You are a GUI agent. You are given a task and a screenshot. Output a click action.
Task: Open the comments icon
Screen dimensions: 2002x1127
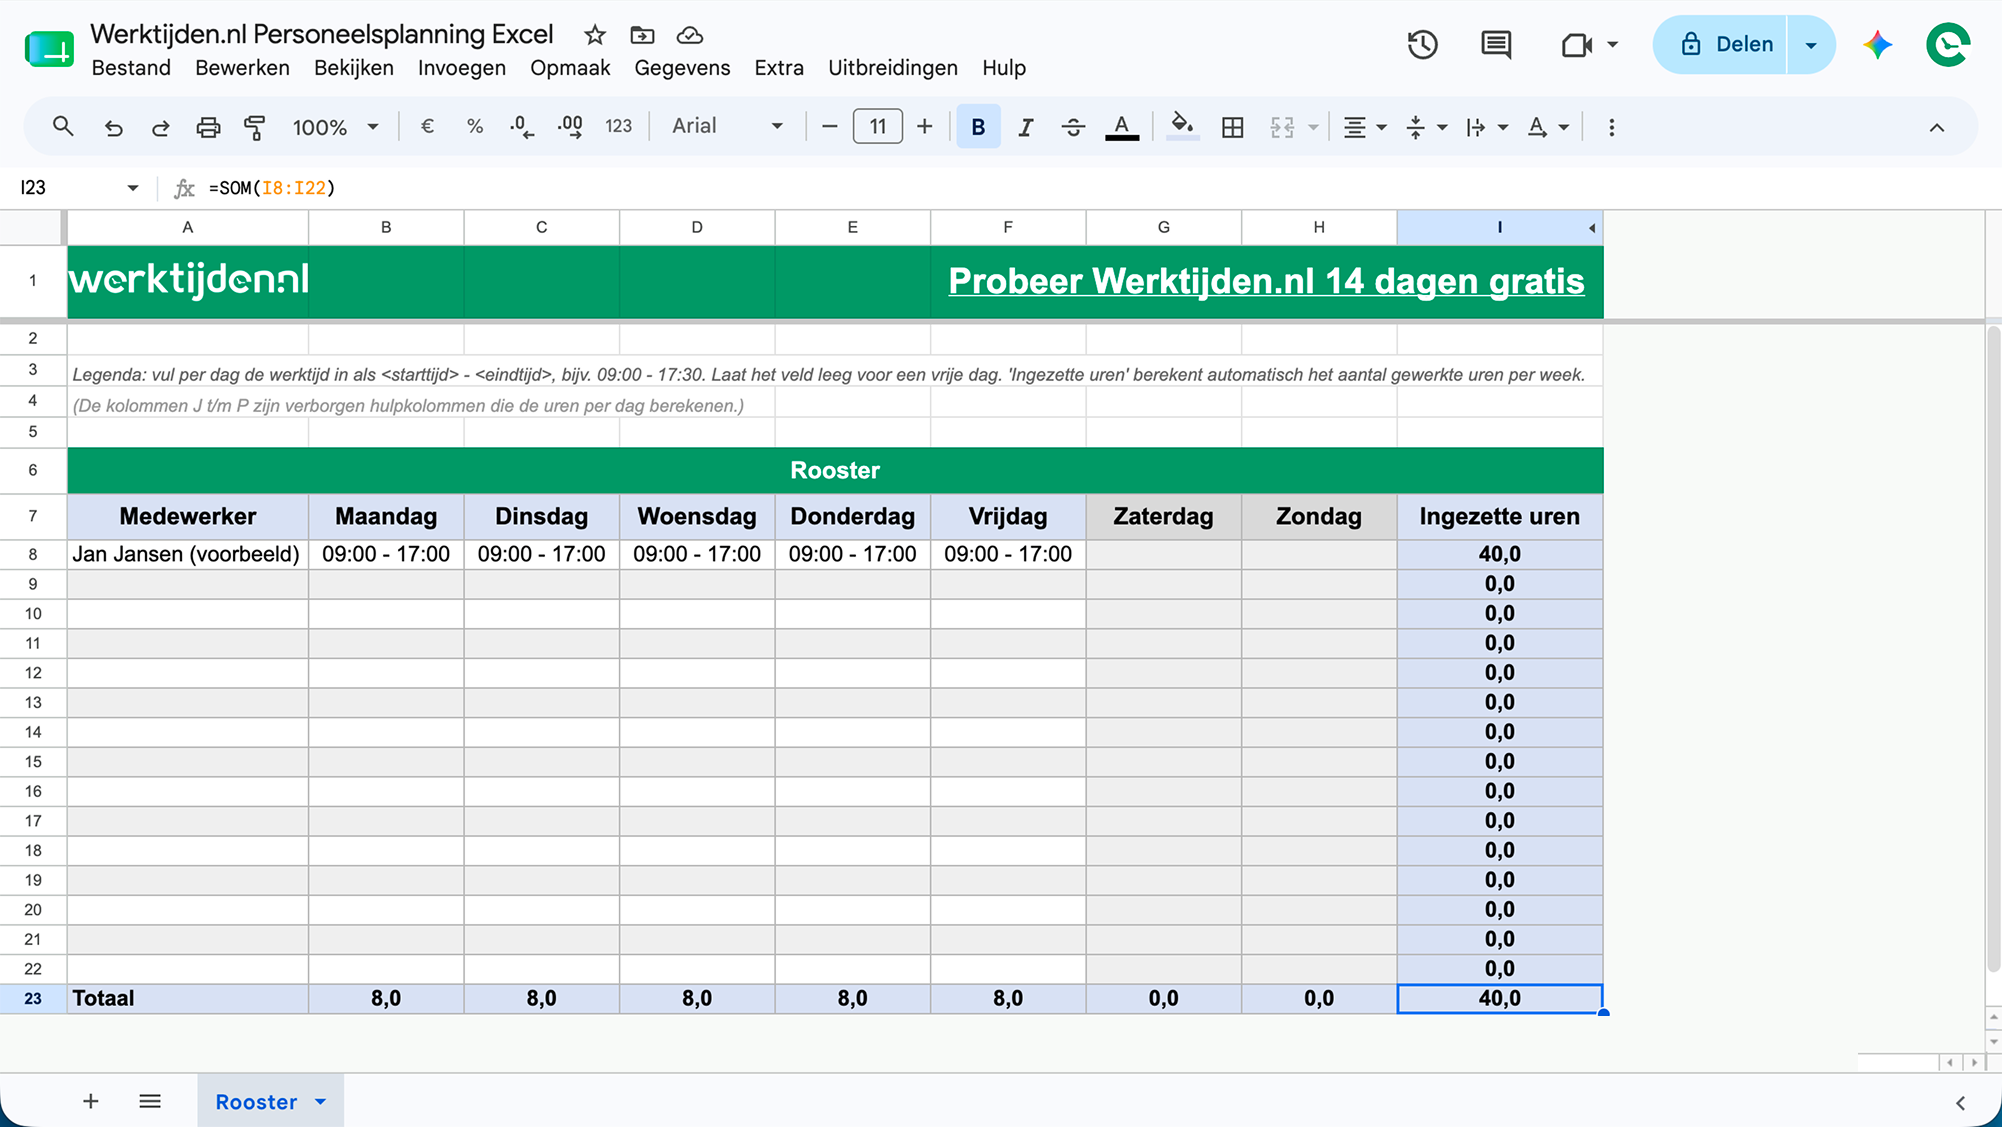[x=1496, y=44]
